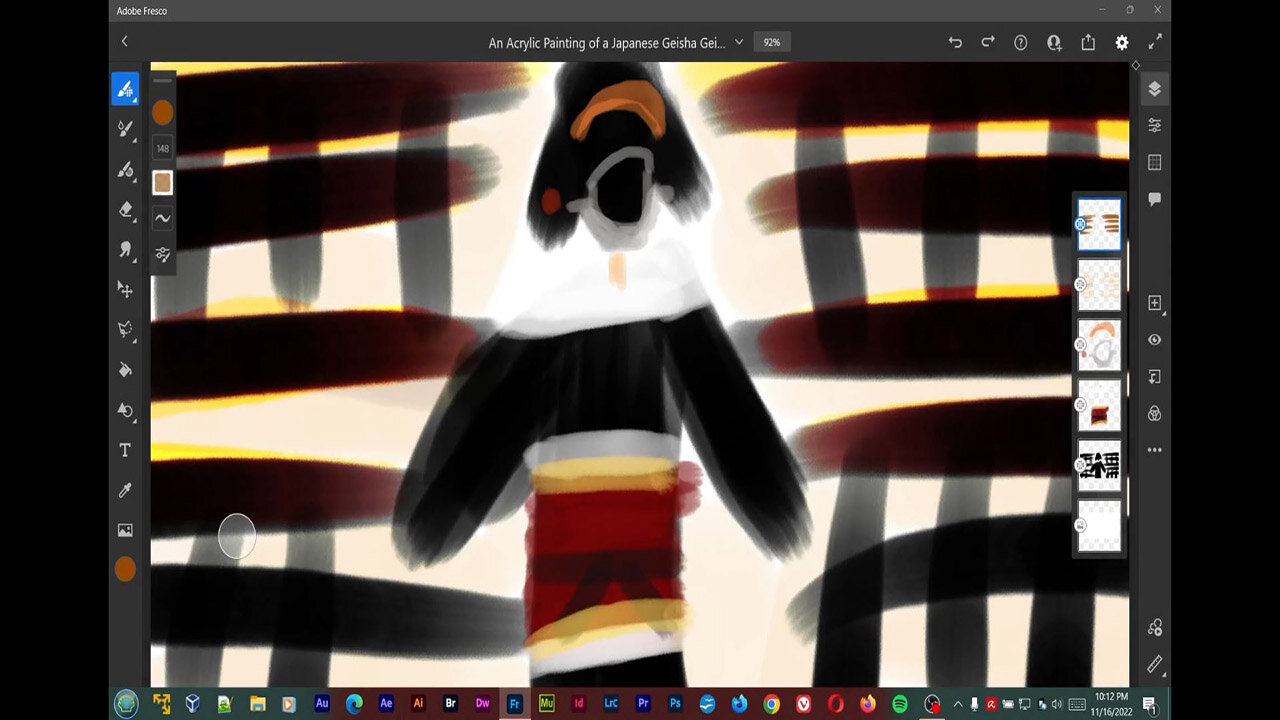Click the touch shortcut circle on canvas
This screenshot has height=720, width=1280.
(x=237, y=536)
